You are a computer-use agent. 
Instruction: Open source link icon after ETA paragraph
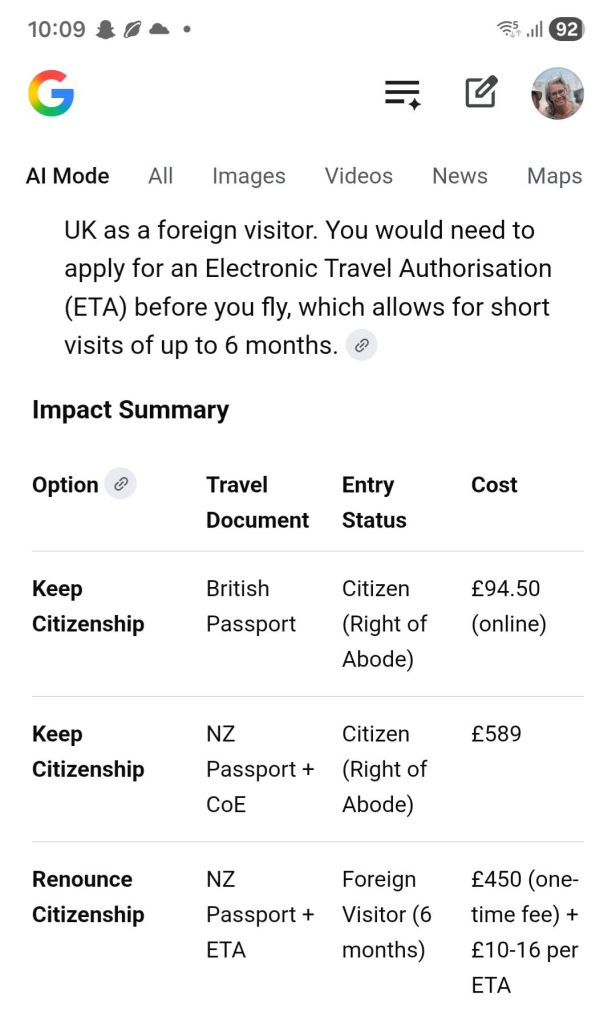[x=362, y=345]
